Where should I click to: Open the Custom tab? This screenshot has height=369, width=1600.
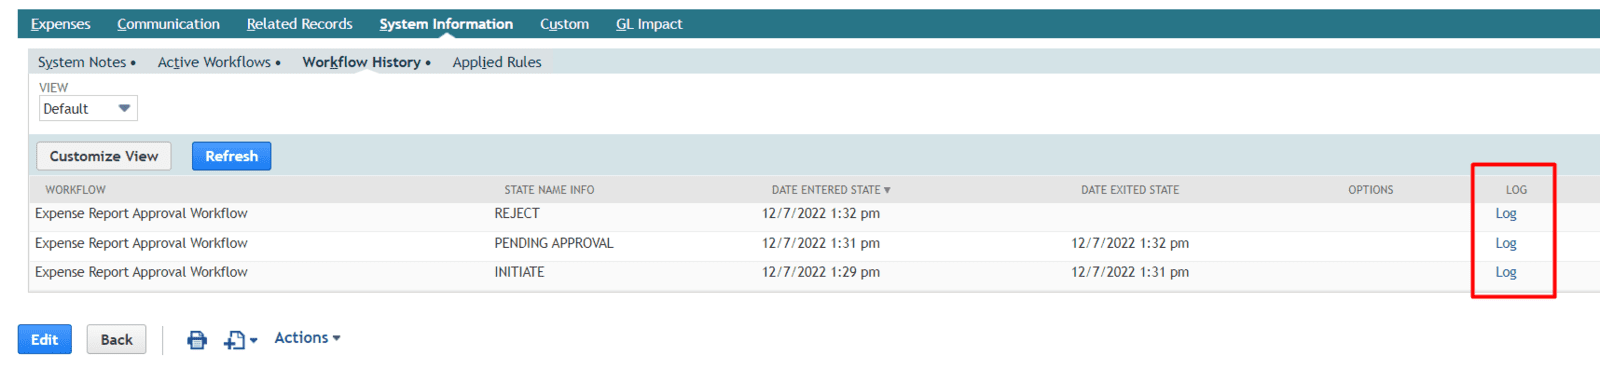pyautogui.click(x=564, y=24)
